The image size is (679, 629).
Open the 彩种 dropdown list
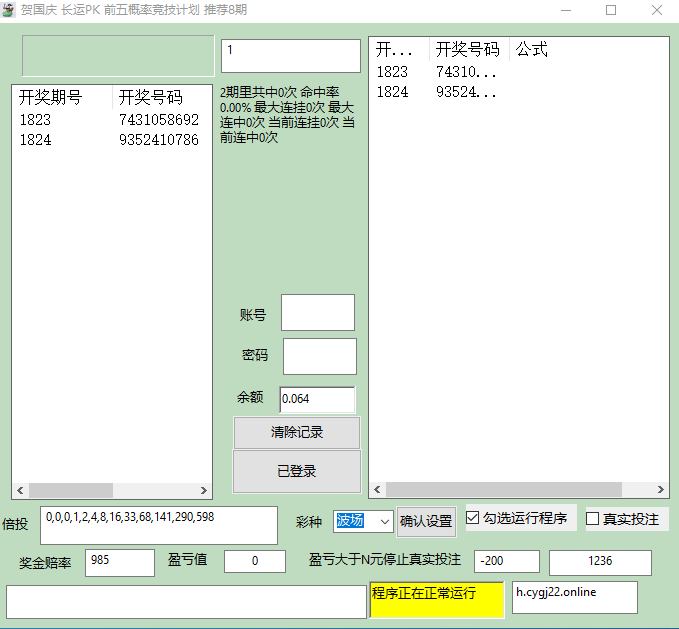click(x=385, y=521)
